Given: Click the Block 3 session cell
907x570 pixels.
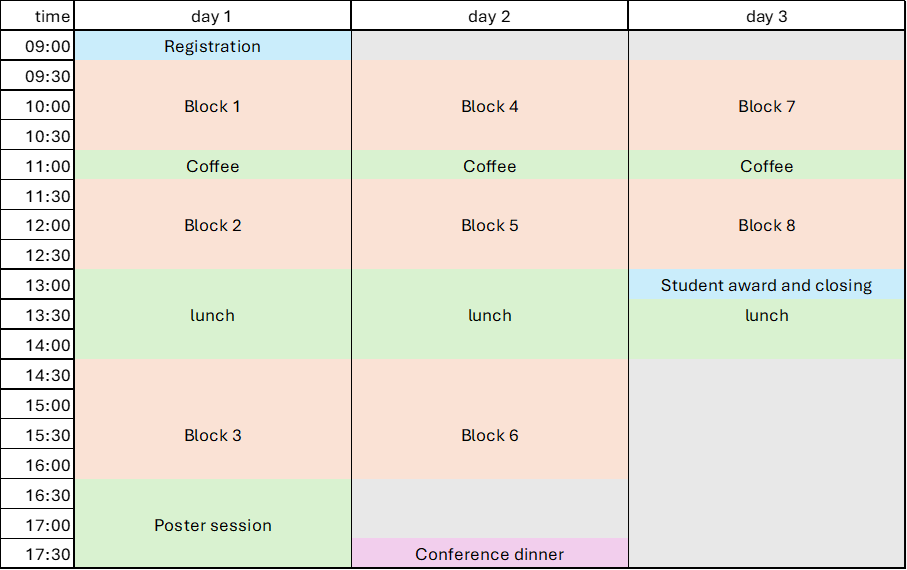Looking at the screenshot, I should (213, 435).
